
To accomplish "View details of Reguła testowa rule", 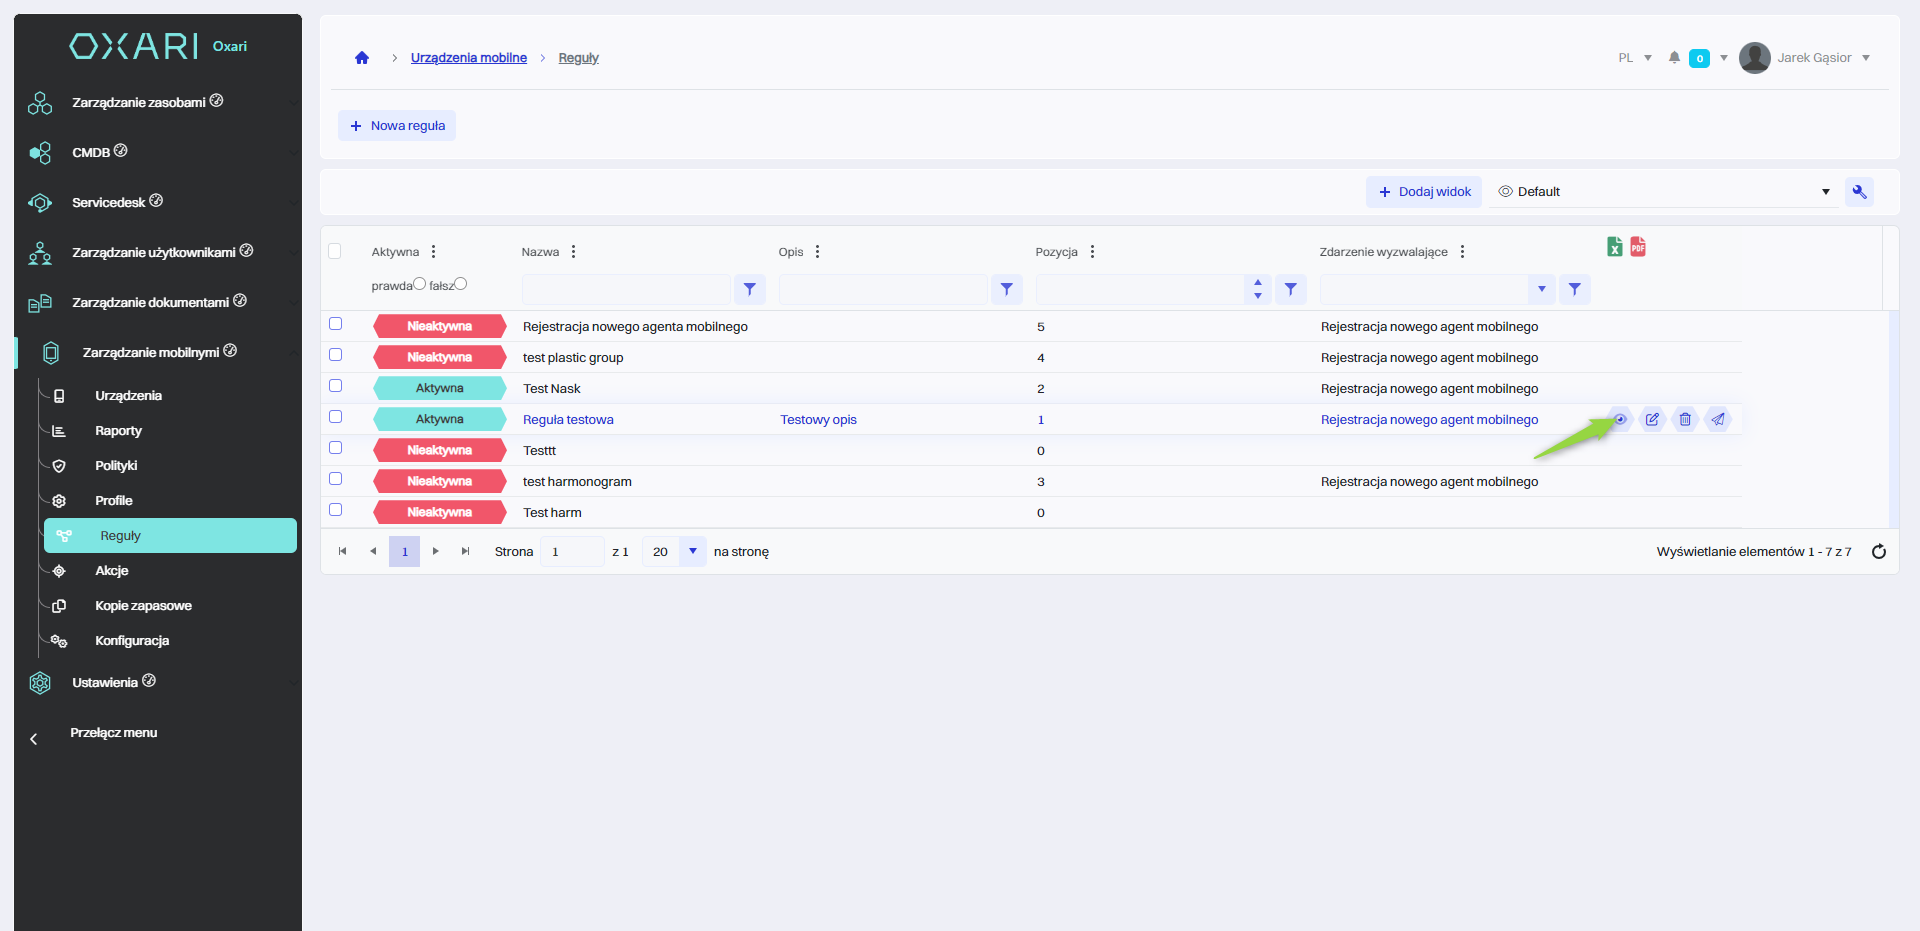I will pos(1620,420).
